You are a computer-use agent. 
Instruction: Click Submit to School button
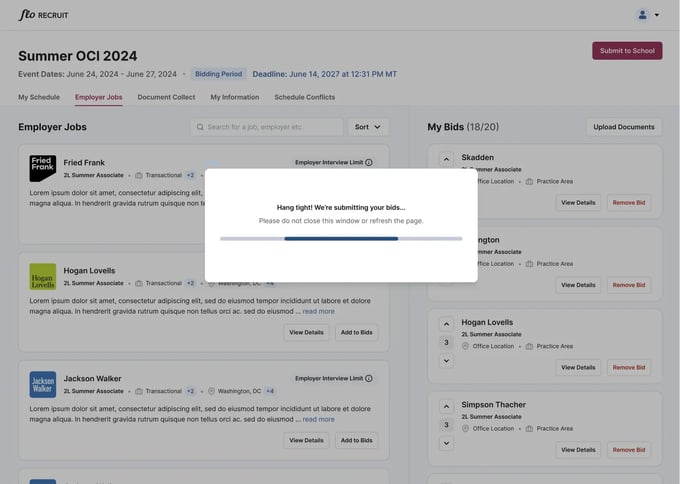[627, 51]
